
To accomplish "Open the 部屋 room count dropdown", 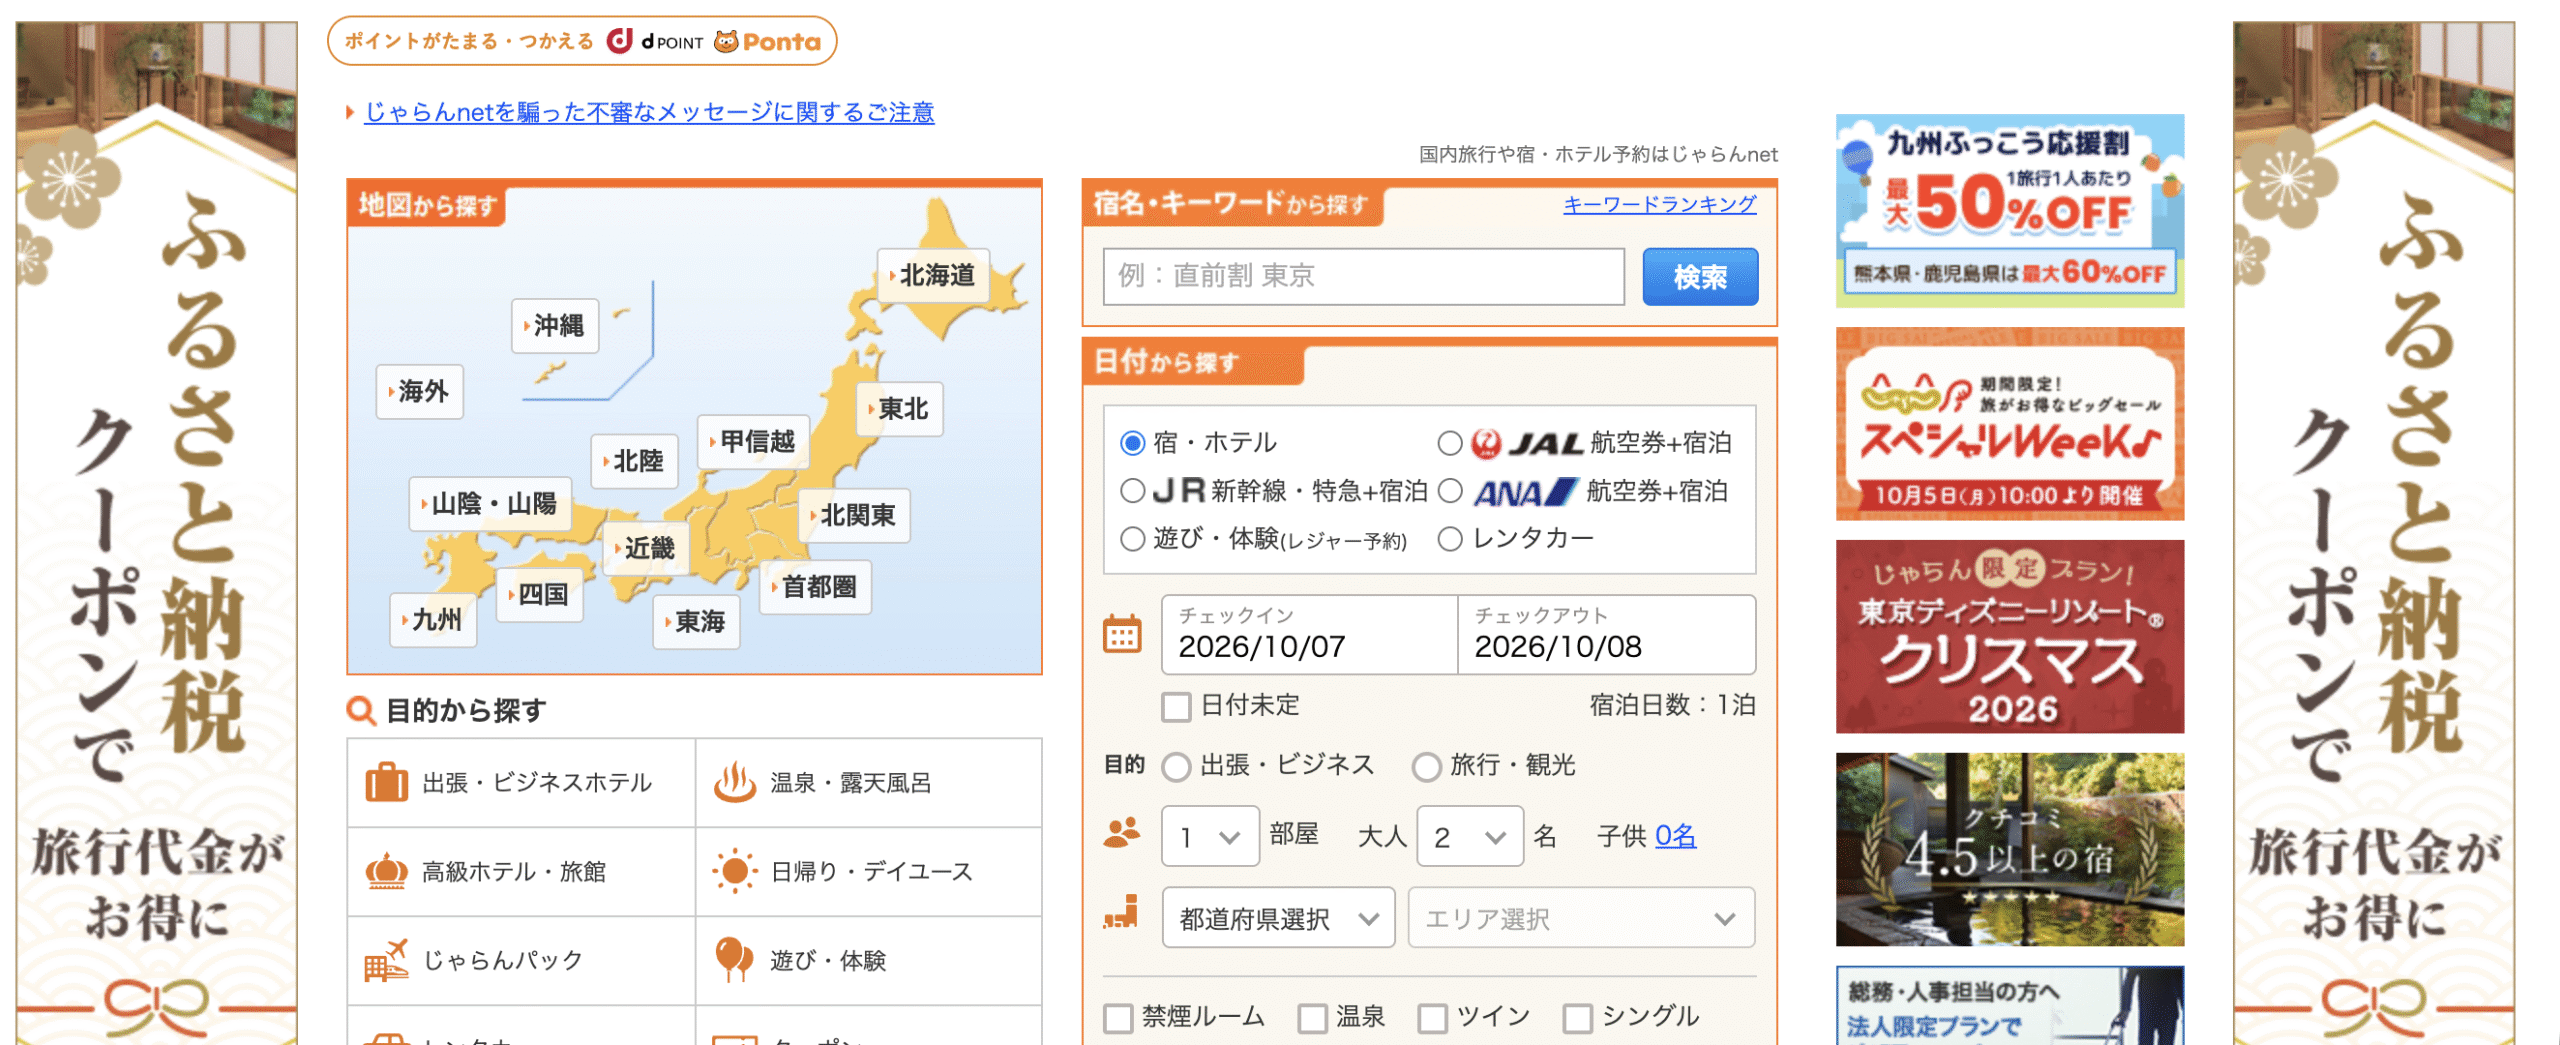I will coord(1210,836).
